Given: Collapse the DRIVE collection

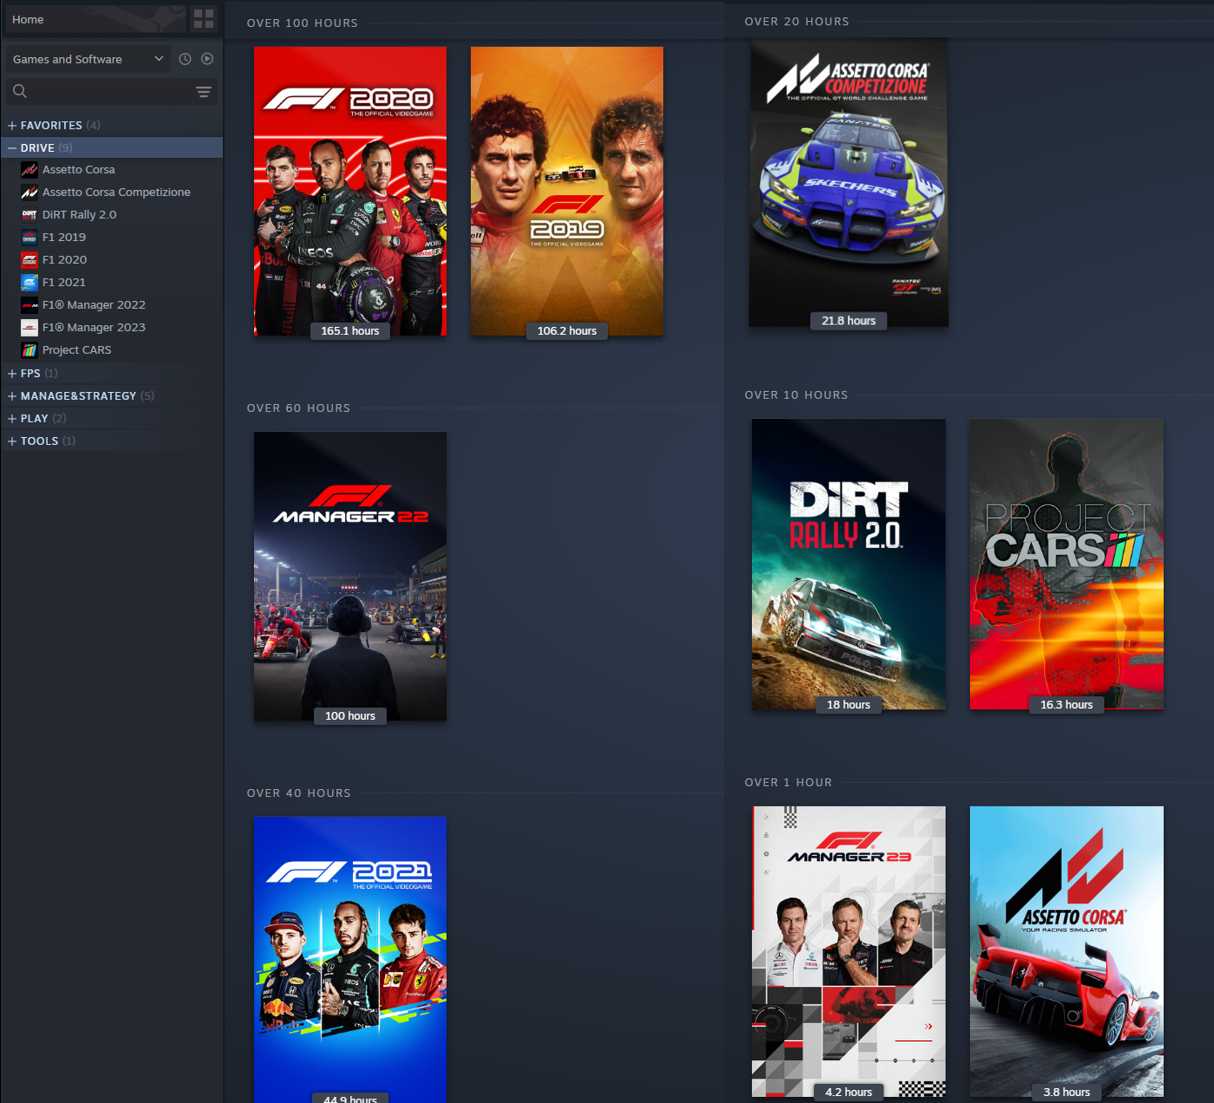Looking at the screenshot, I should click(12, 148).
